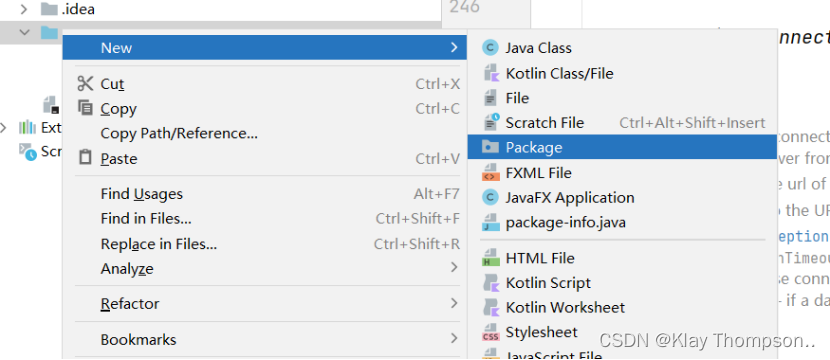Screen dimensions: 830x360
Task: Click the package-info.java icon
Action: pyautogui.click(x=490, y=222)
